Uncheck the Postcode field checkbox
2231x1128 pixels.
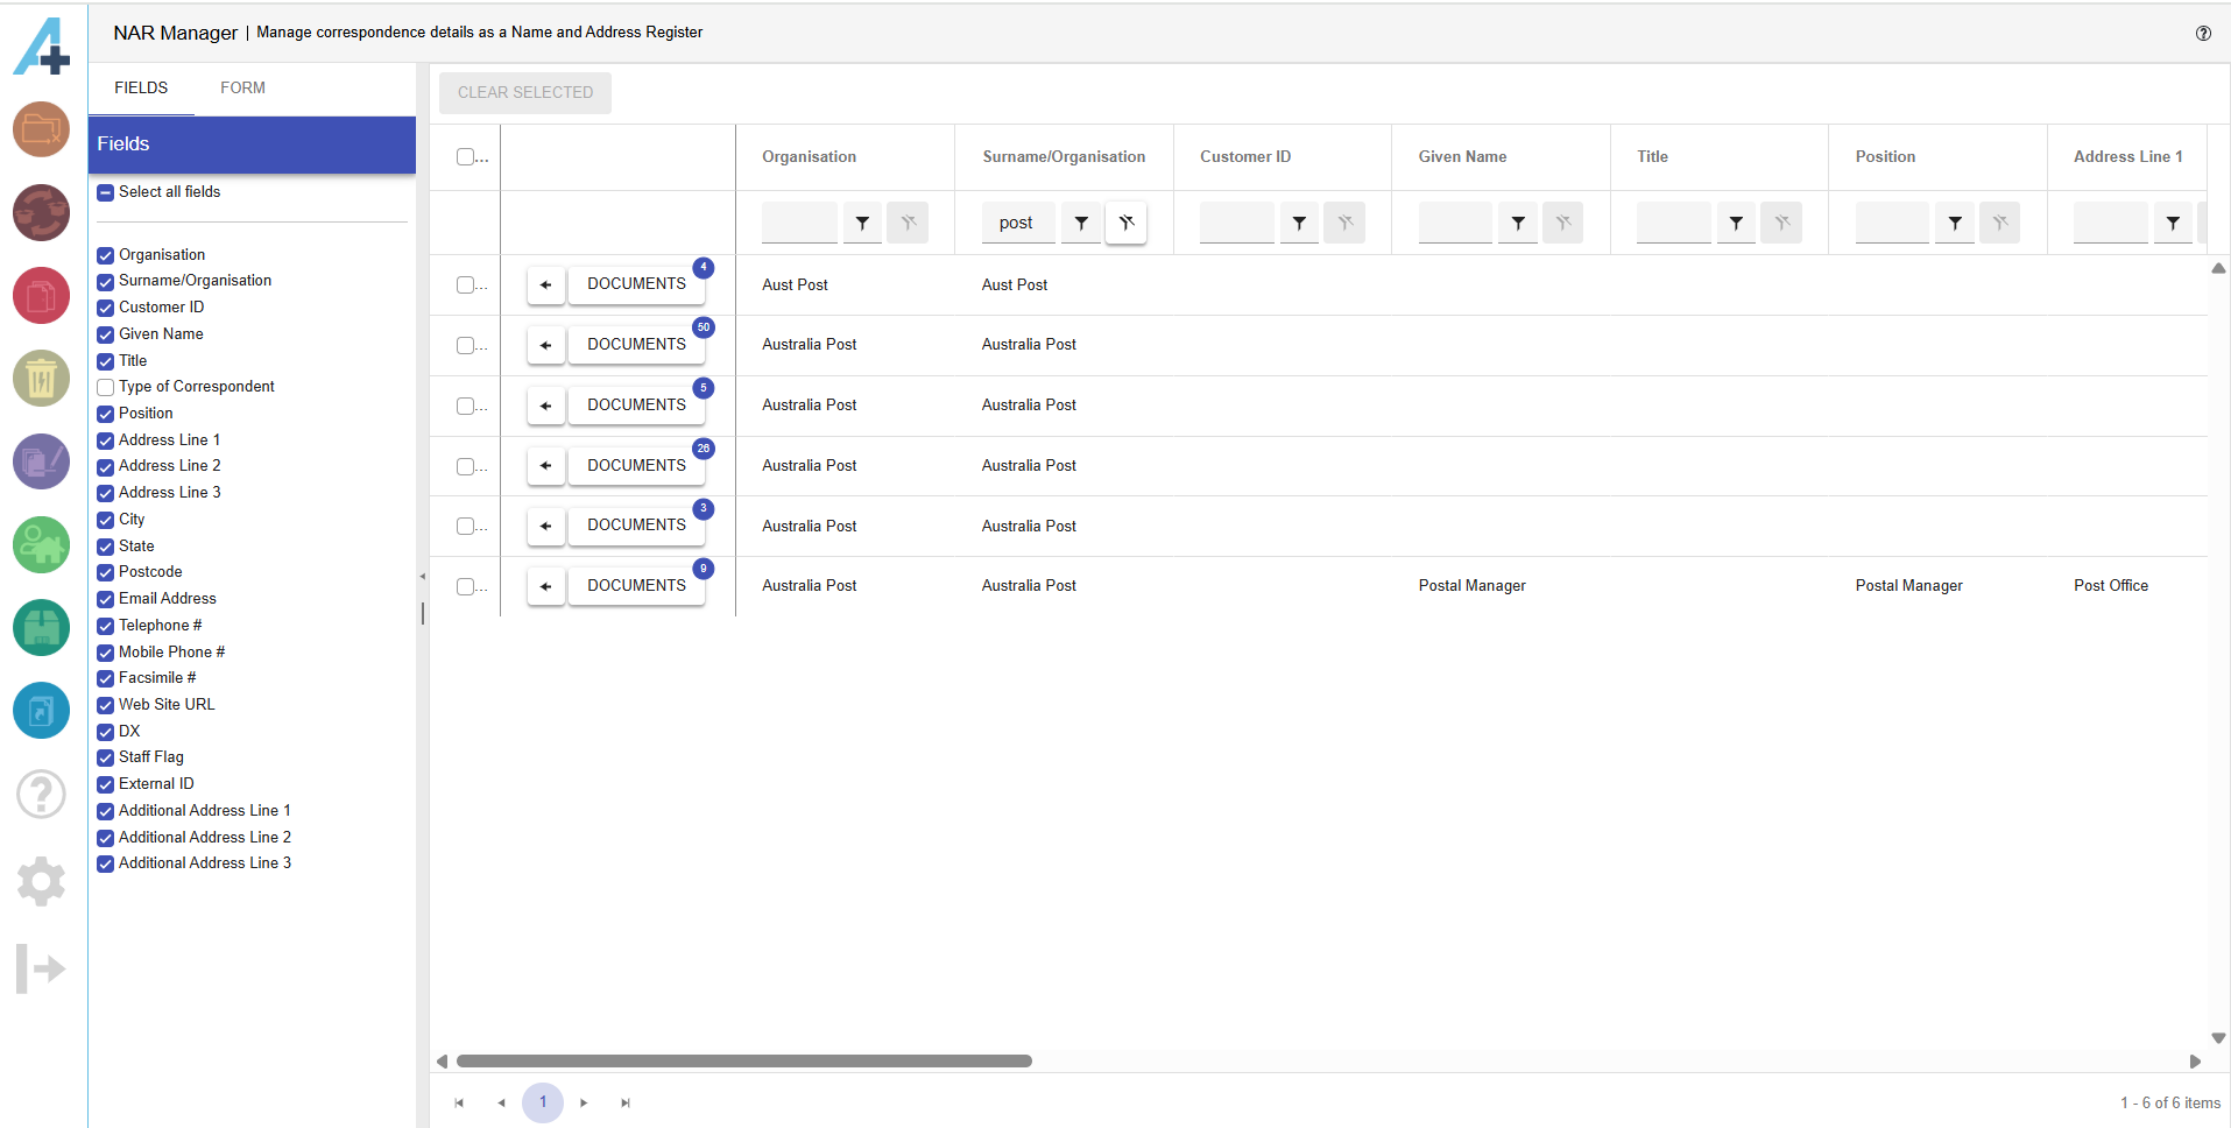click(105, 572)
